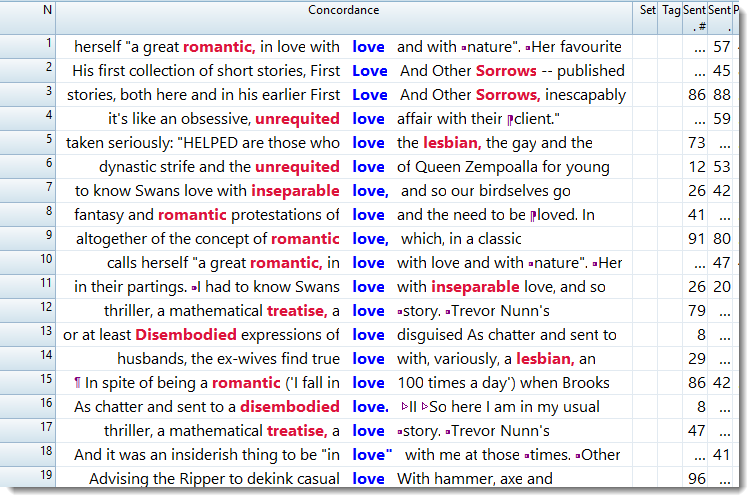
Task: Click value 59 in row 4
Action: click(x=722, y=119)
